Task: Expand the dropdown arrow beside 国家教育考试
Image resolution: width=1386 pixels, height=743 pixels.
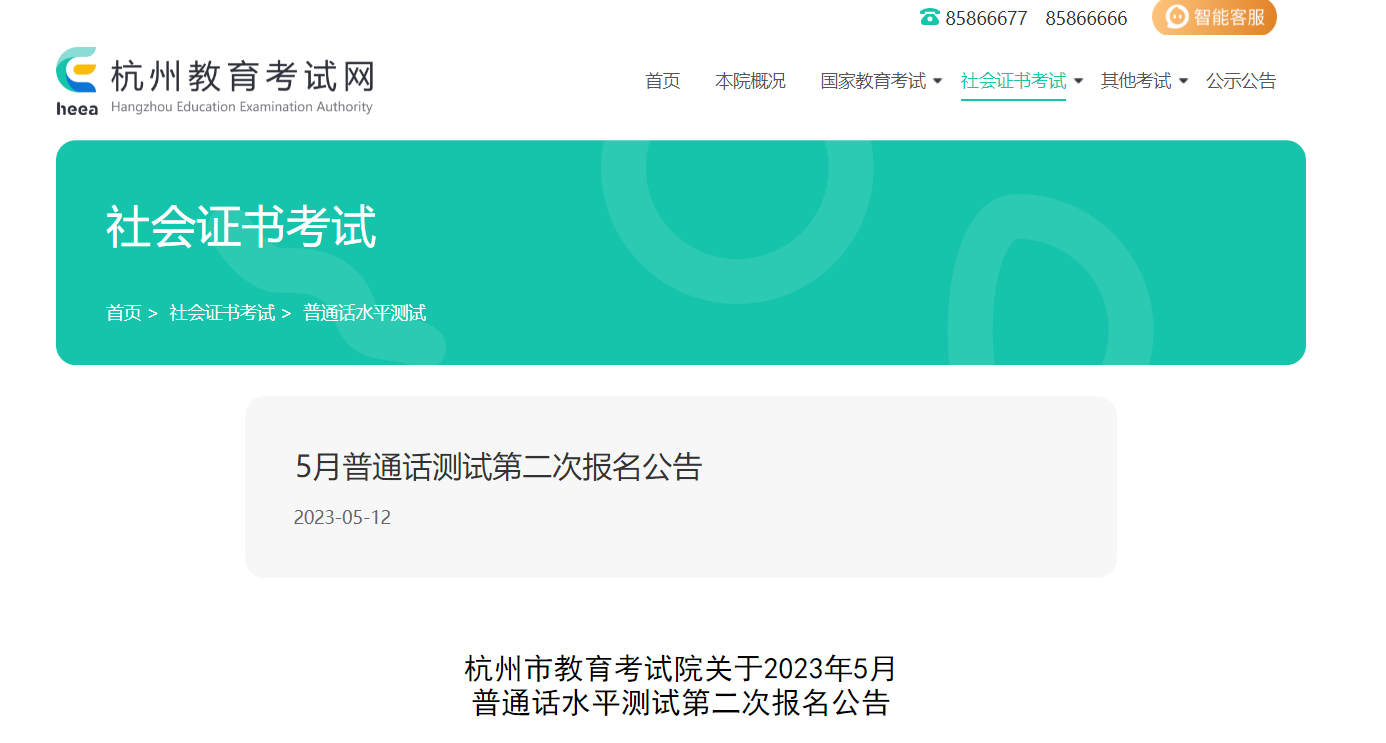Action: pos(937,81)
